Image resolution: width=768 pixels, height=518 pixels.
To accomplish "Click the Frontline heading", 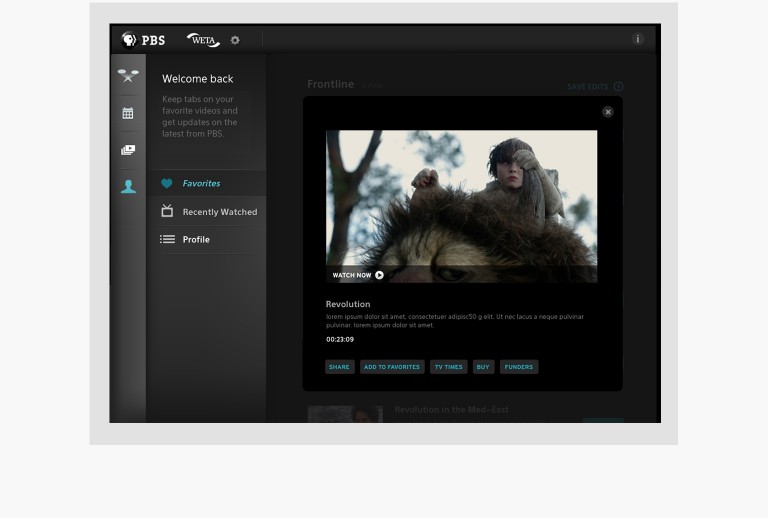I will click(x=331, y=84).
